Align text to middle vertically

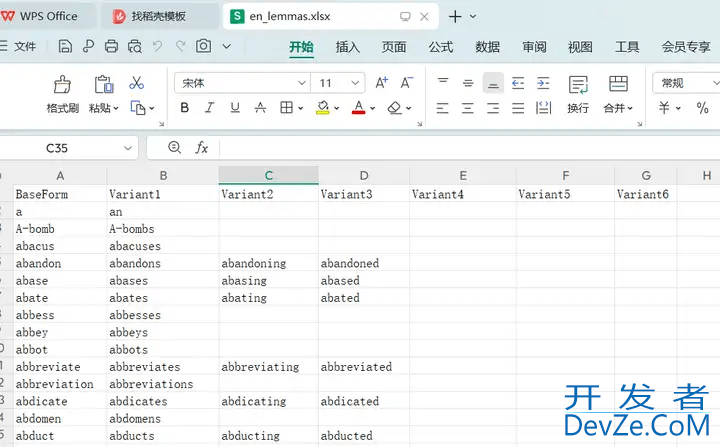pyautogui.click(x=468, y=83)
